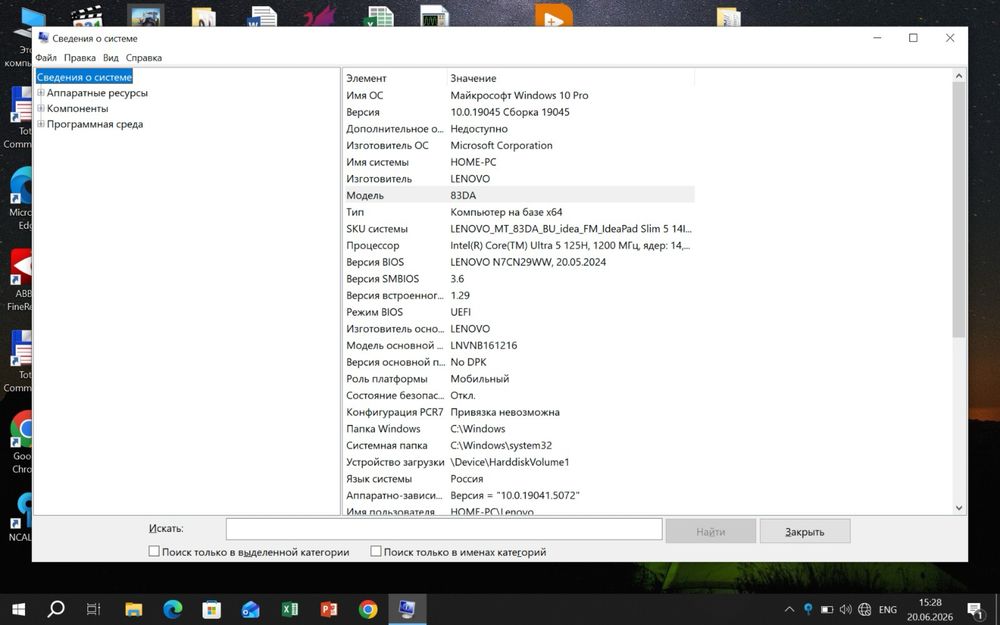Select the Версия BIOS row
The width and height of the screenshot is (1000, 625).
(x=518, y=262)
